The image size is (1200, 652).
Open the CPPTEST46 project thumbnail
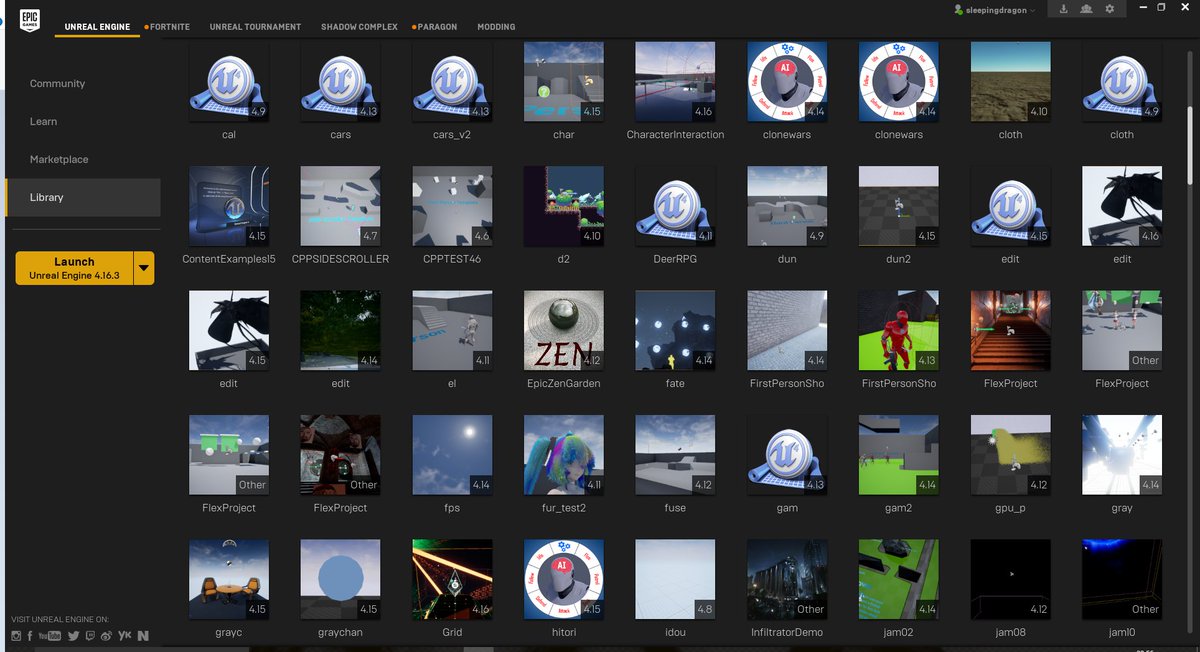click(452, 206)
